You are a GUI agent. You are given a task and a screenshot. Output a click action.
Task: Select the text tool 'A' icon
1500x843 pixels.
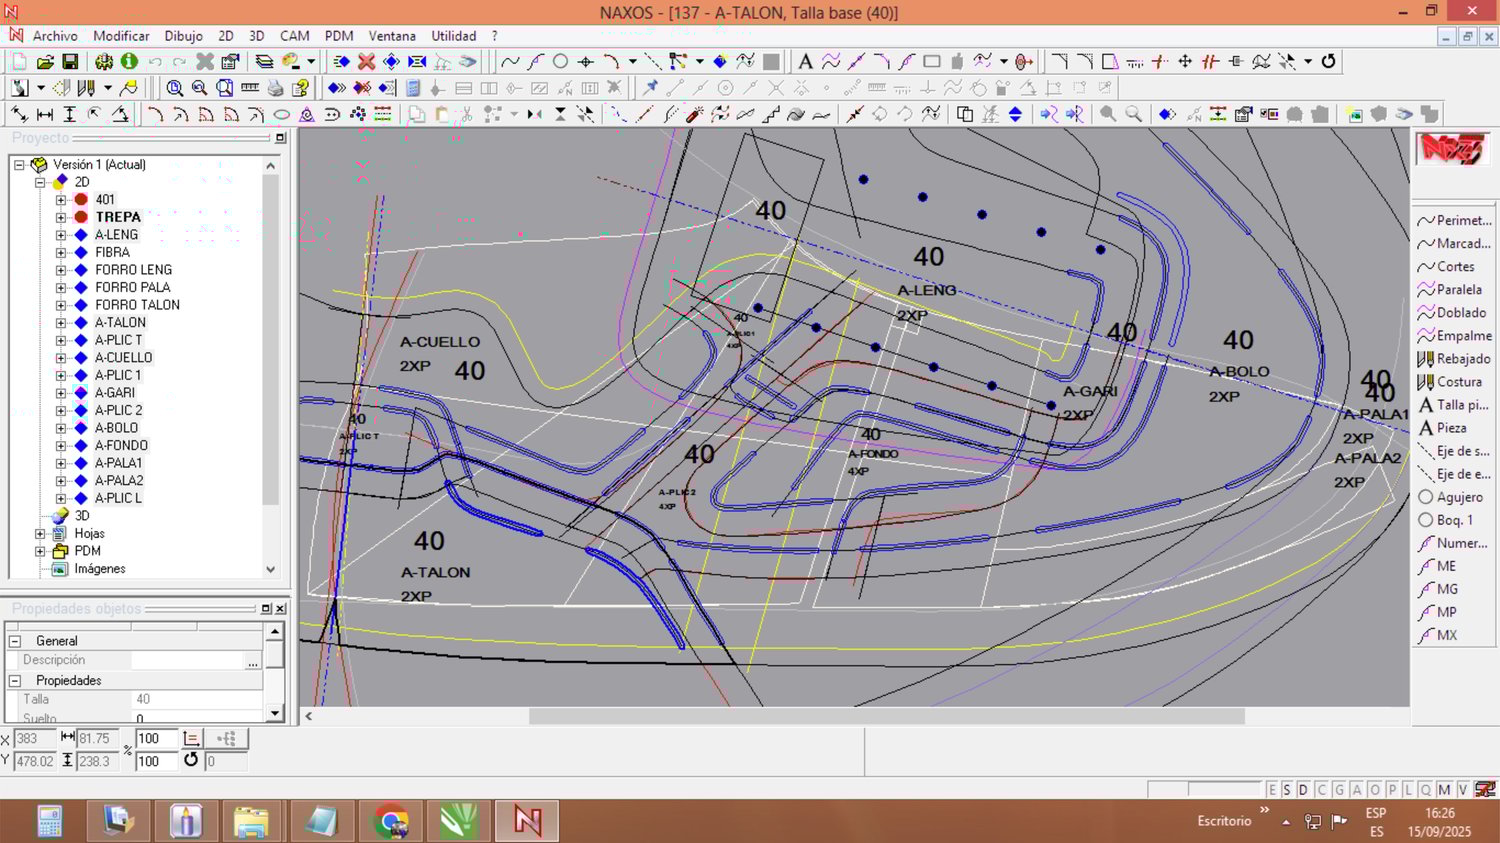click(805, 62)
